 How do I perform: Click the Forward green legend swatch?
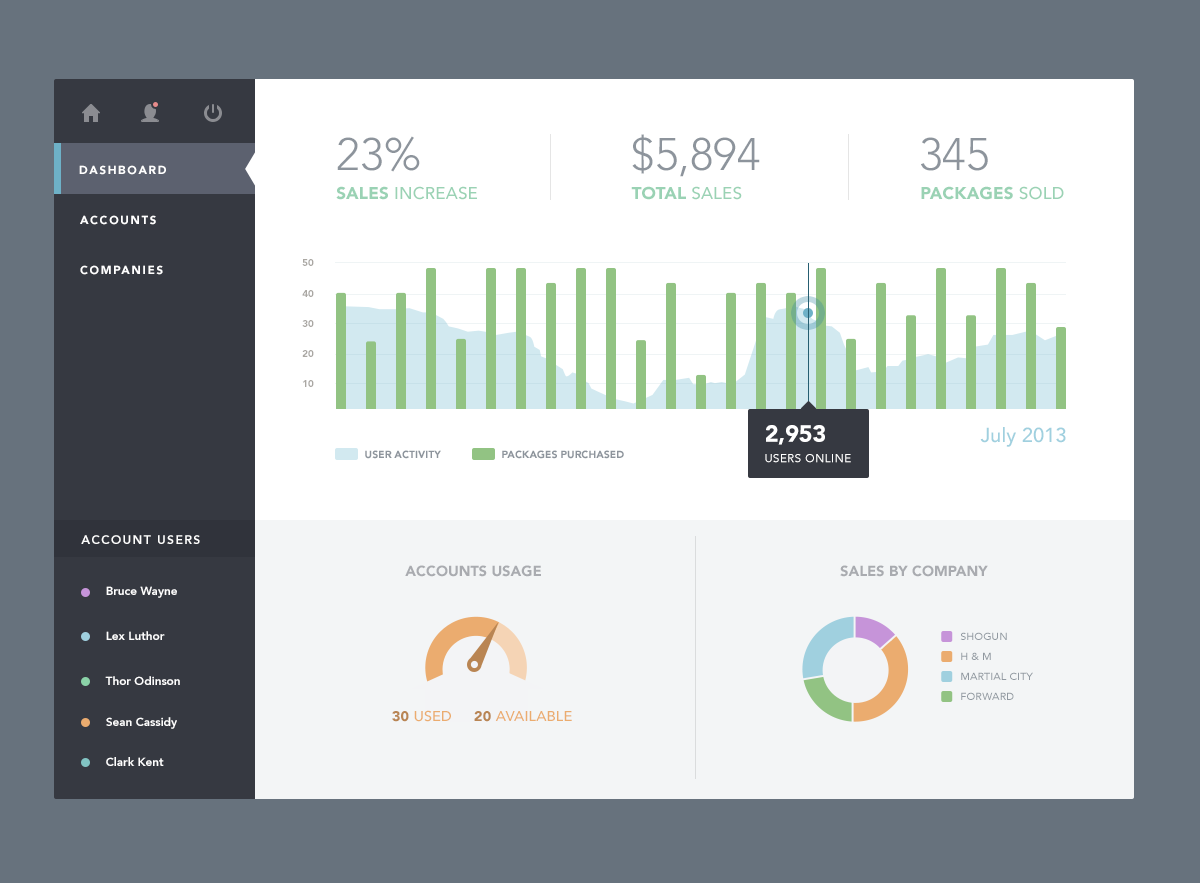(947, 696)
